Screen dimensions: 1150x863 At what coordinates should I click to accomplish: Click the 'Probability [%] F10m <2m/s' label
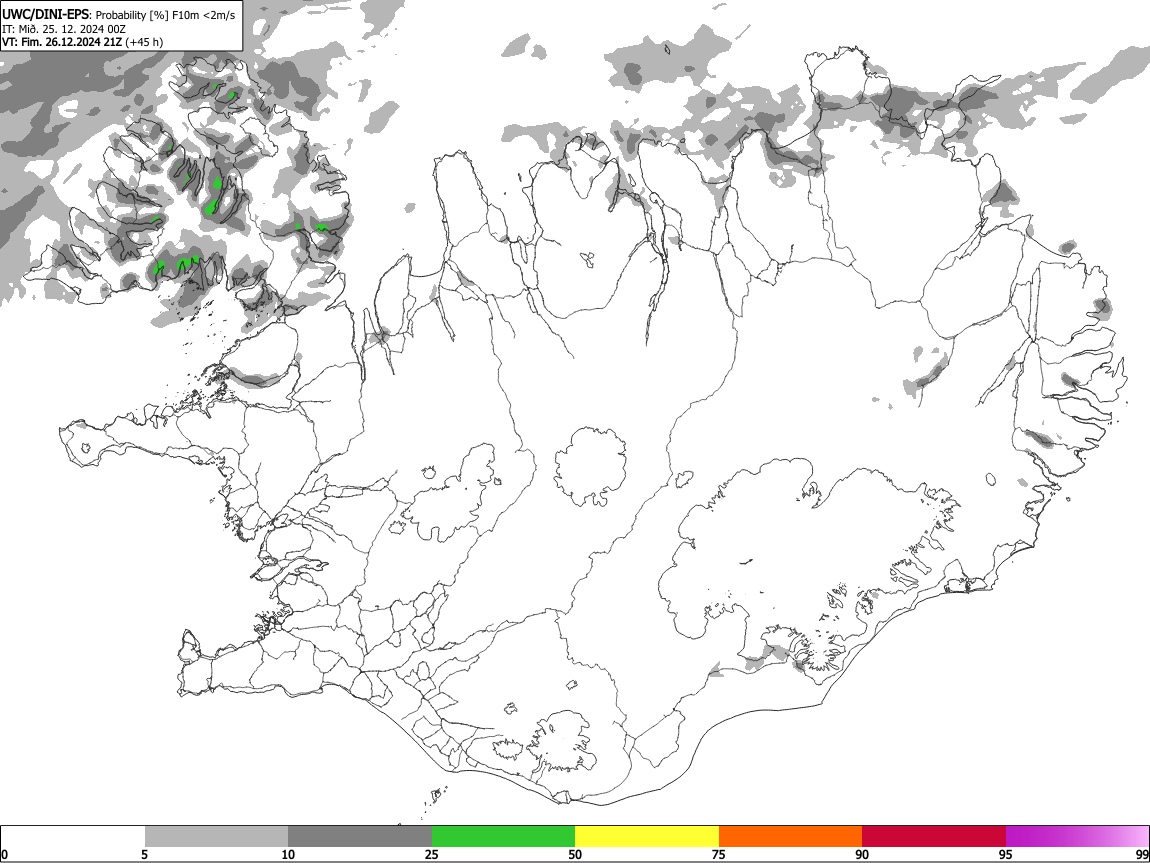click(x=166, y=15)
